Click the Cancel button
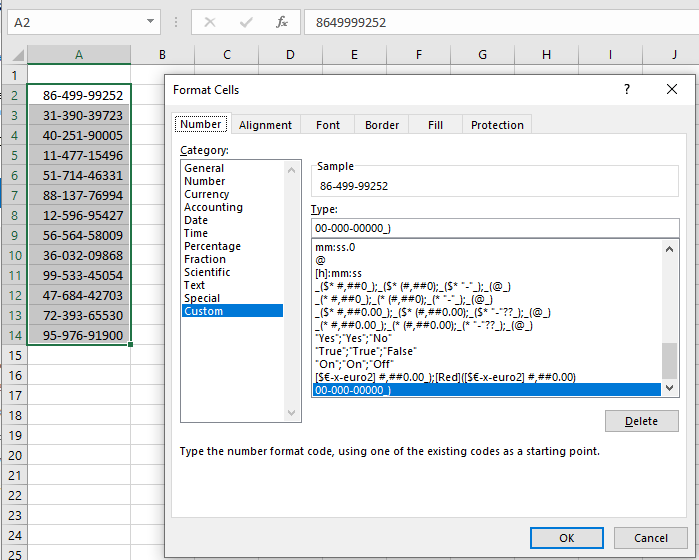 [x=650, y=538]
